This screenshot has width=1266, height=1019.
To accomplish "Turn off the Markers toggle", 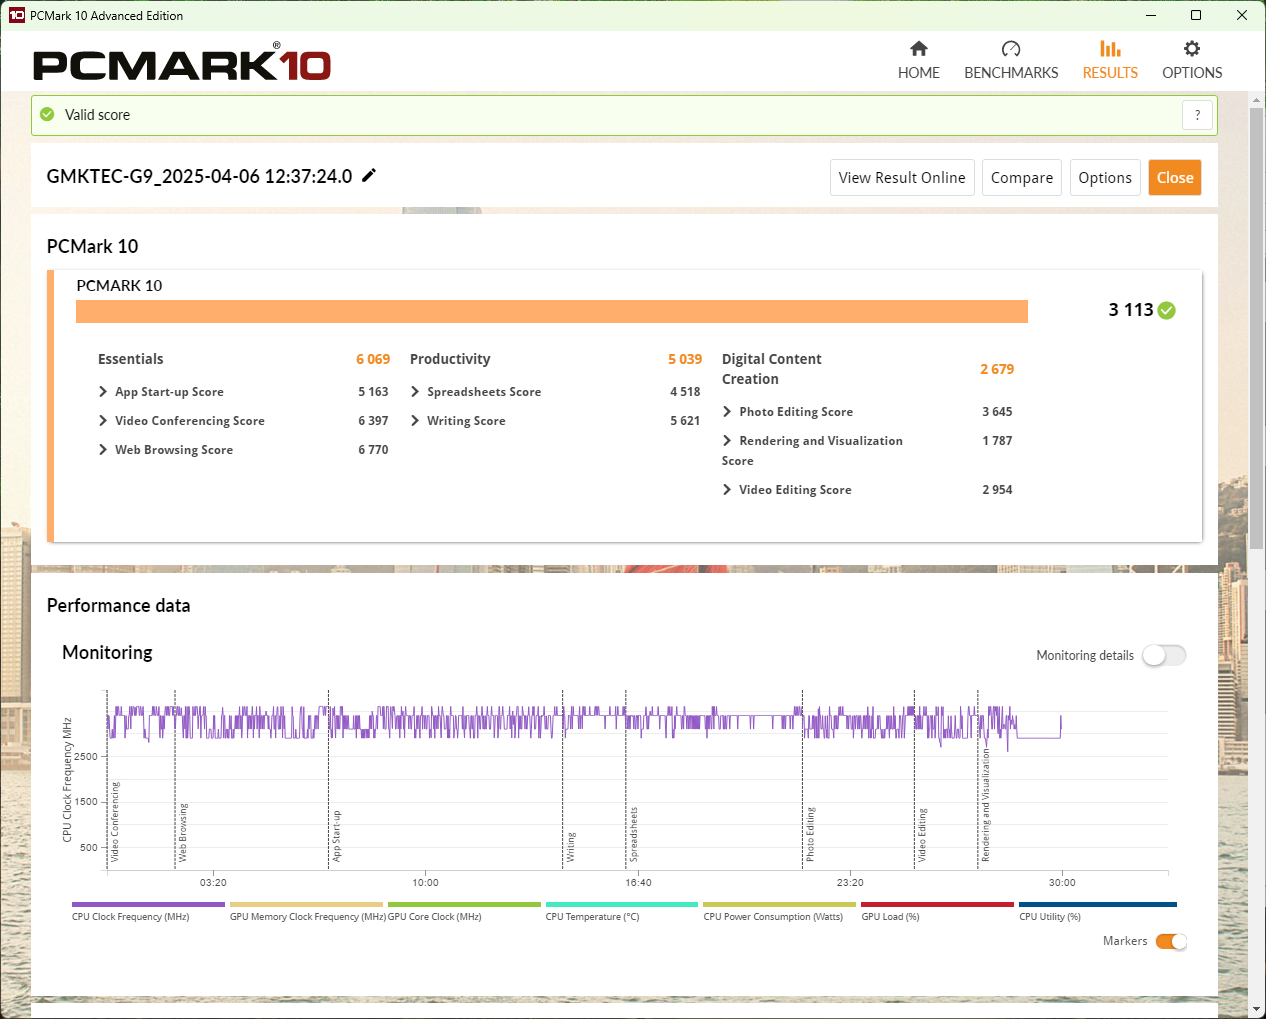I will coord(1170,941).
